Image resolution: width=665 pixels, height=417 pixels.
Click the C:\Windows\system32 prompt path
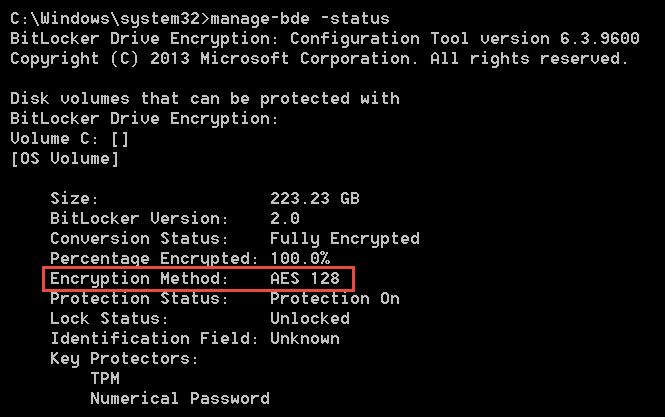click(x=110, y=19)
